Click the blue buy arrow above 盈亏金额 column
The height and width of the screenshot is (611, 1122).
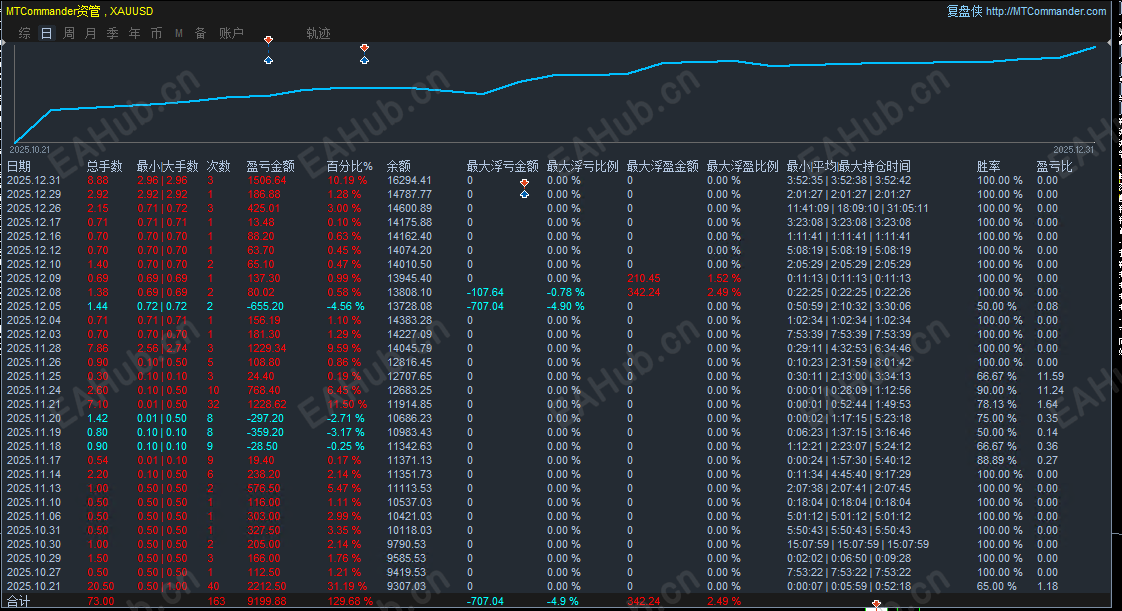[268, 60]
